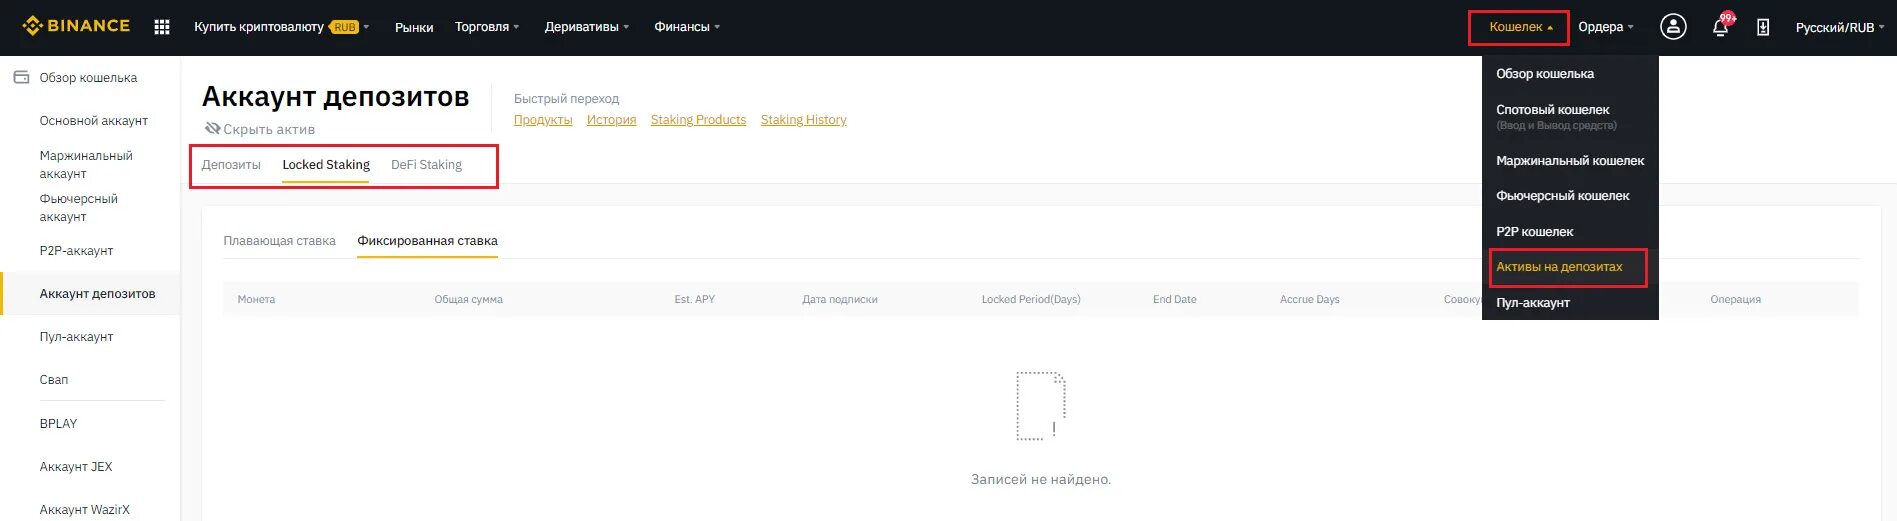Switch to the Депозиты tab
The image size is (1897, 521).
231,164
